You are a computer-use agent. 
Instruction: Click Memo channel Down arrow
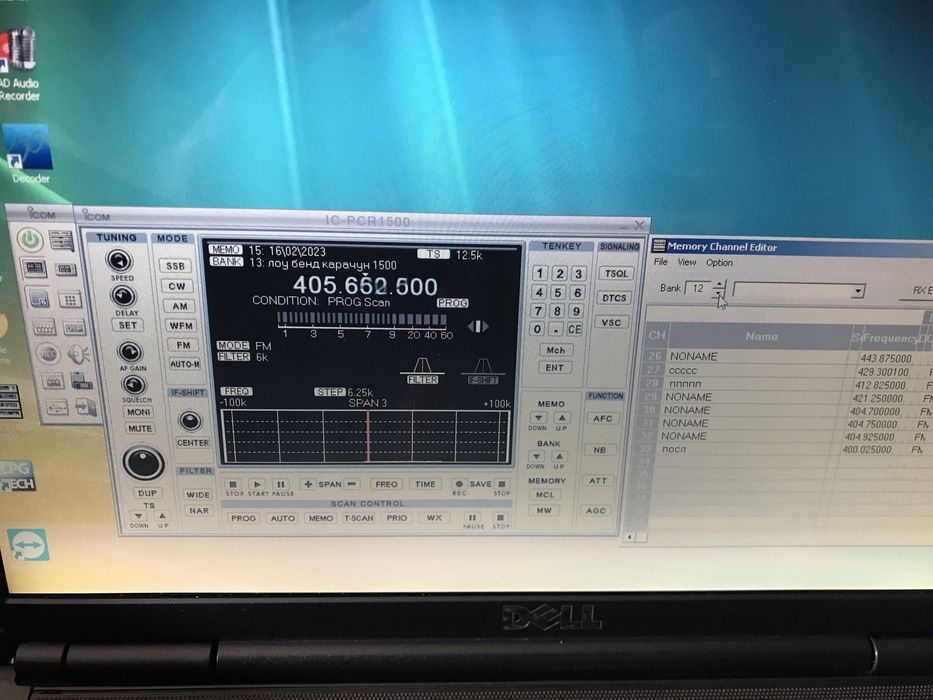point(538,418)
